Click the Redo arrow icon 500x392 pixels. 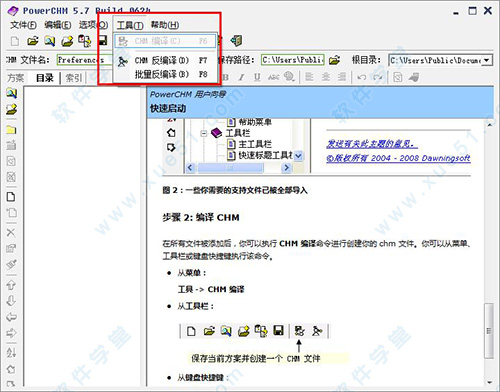coord(378,78)
